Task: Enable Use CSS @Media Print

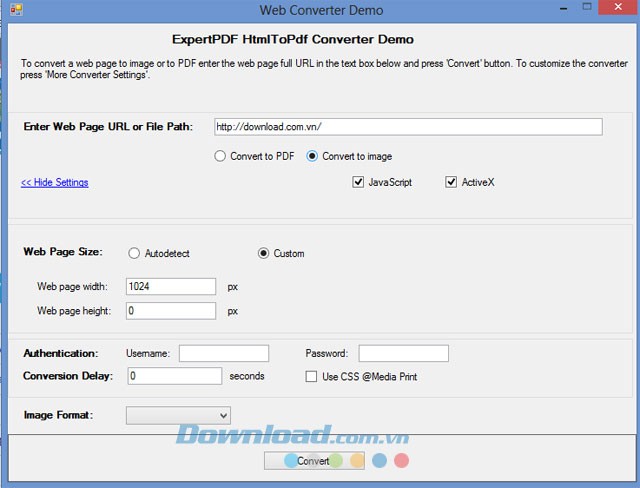Action: point(312,377)
